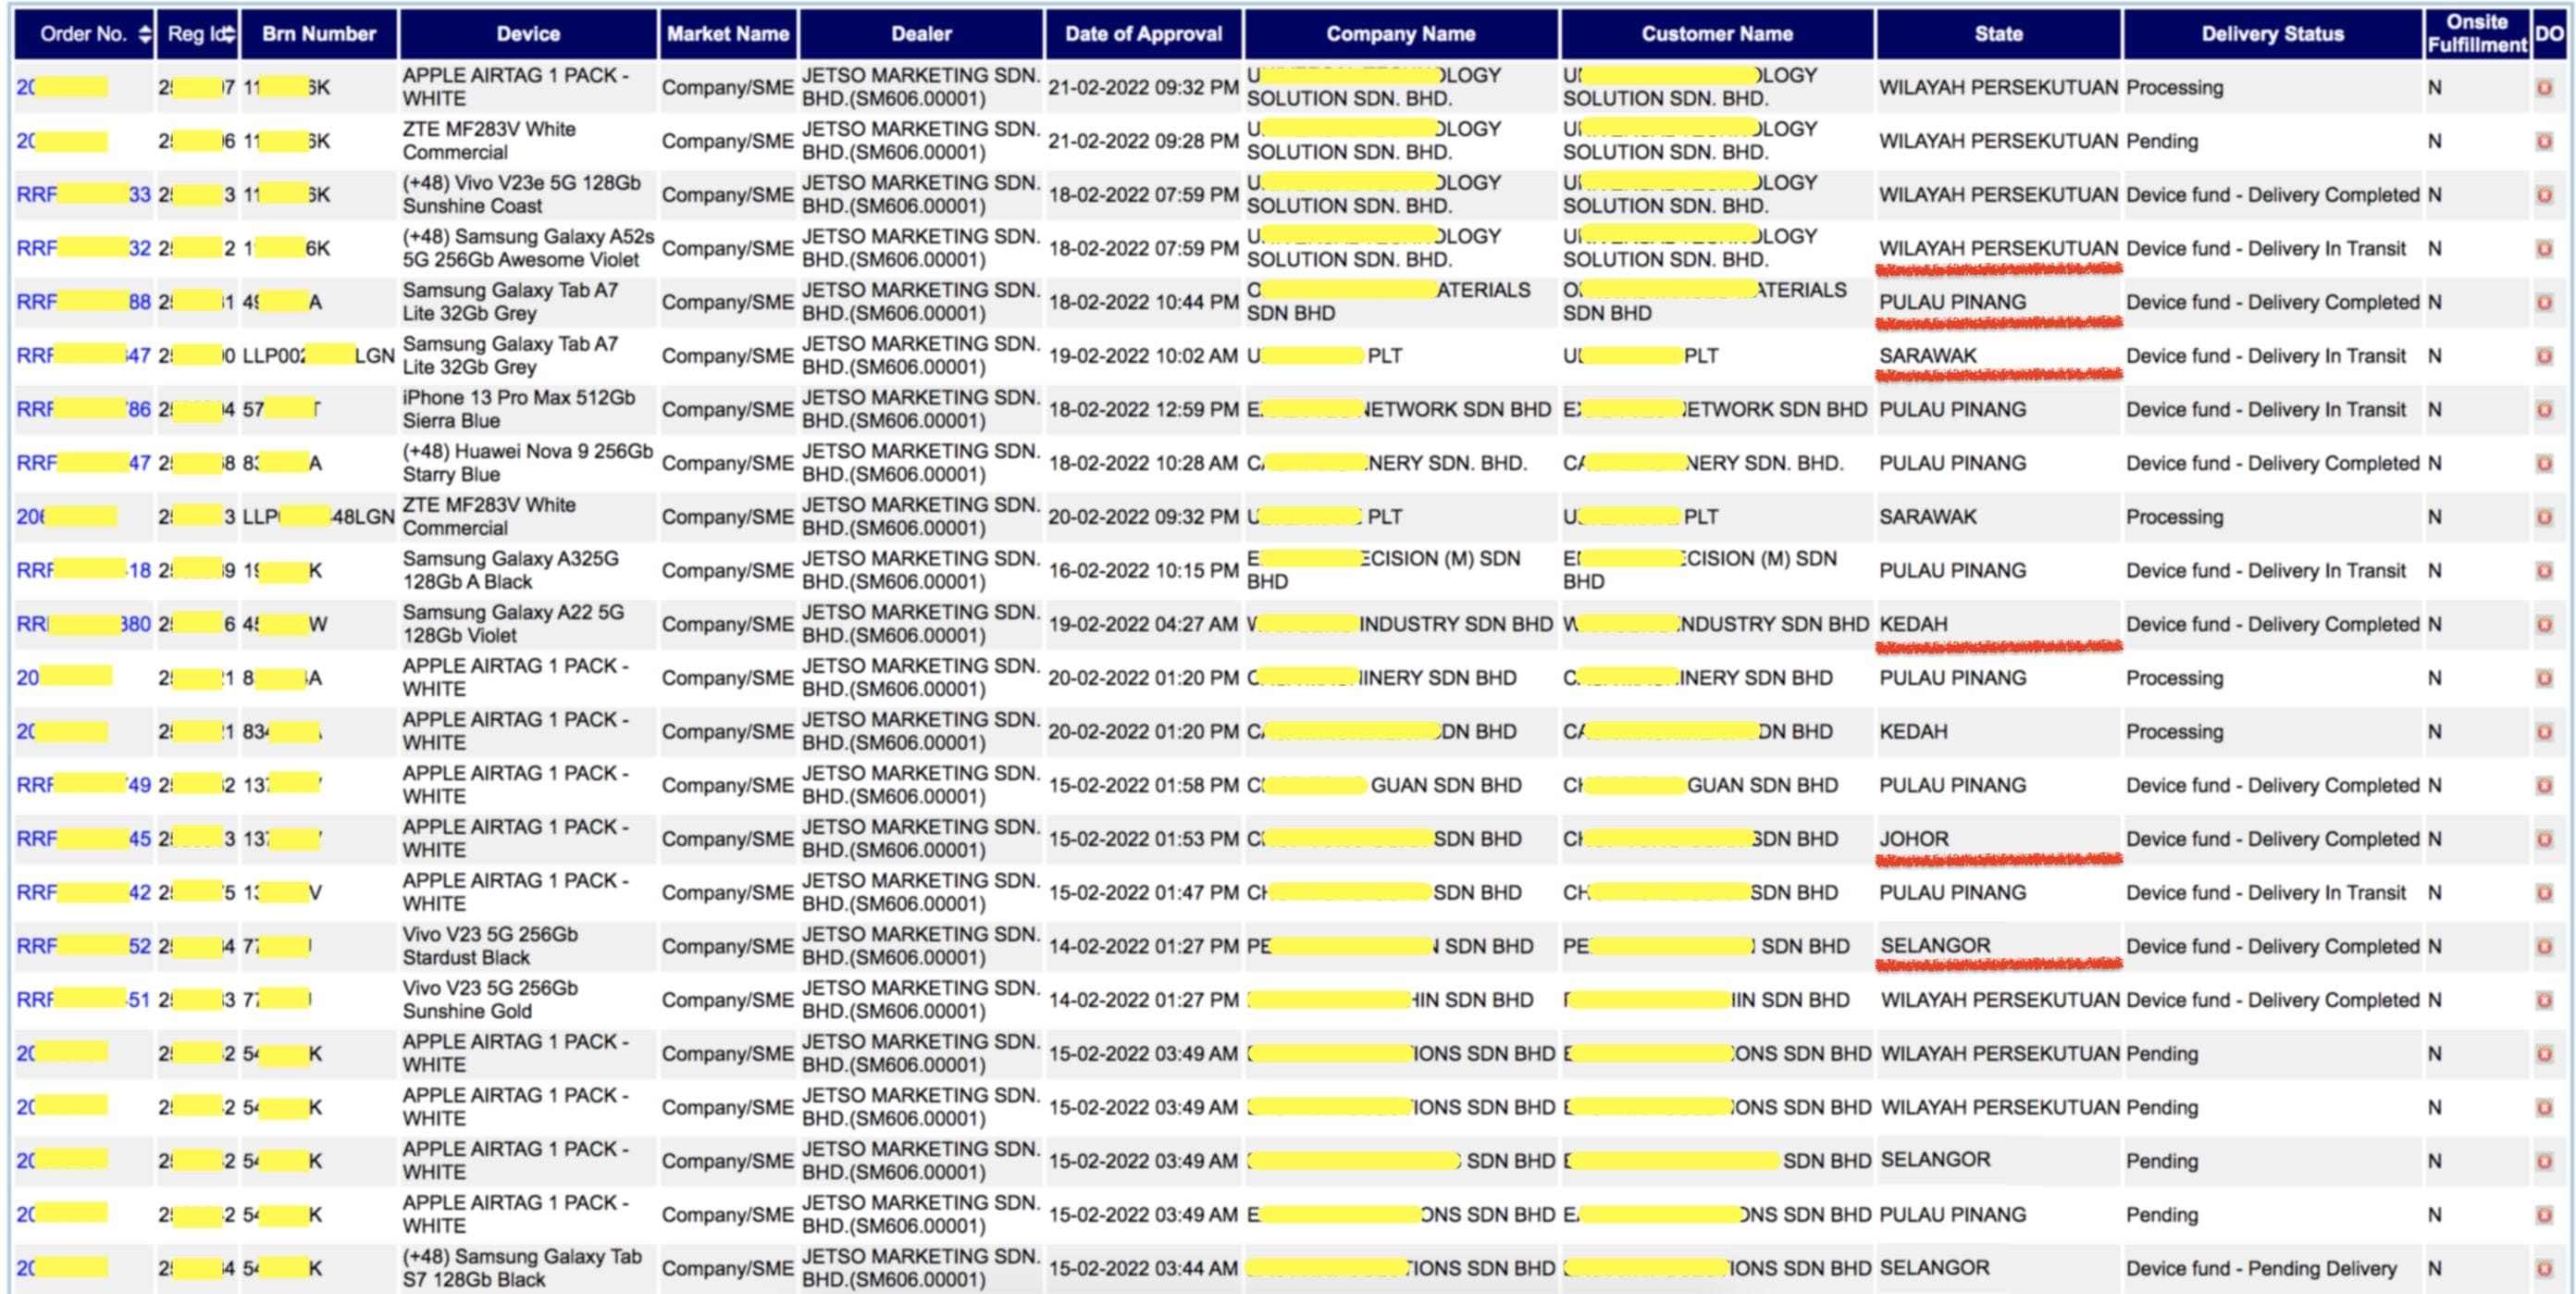Open DO icon for Samsung Galaxy A22 5G row

pyautogui.click(x=2545, y=625)
